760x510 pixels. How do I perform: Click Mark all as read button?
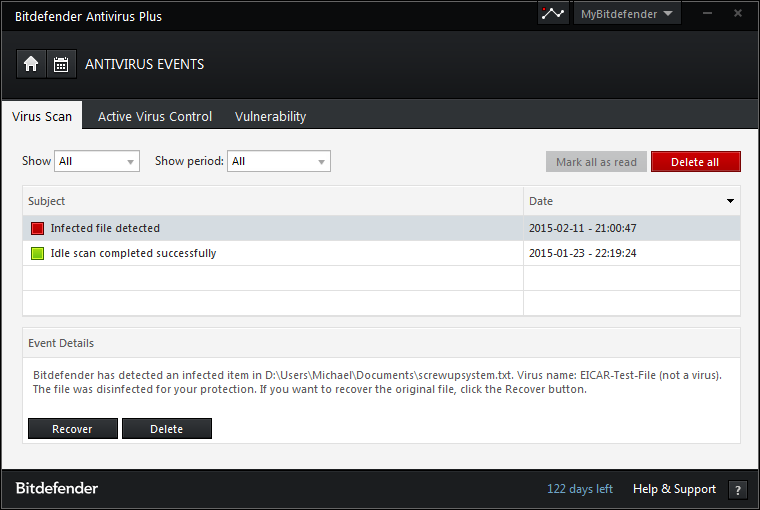pyautogui.click(x=596, y=162)
